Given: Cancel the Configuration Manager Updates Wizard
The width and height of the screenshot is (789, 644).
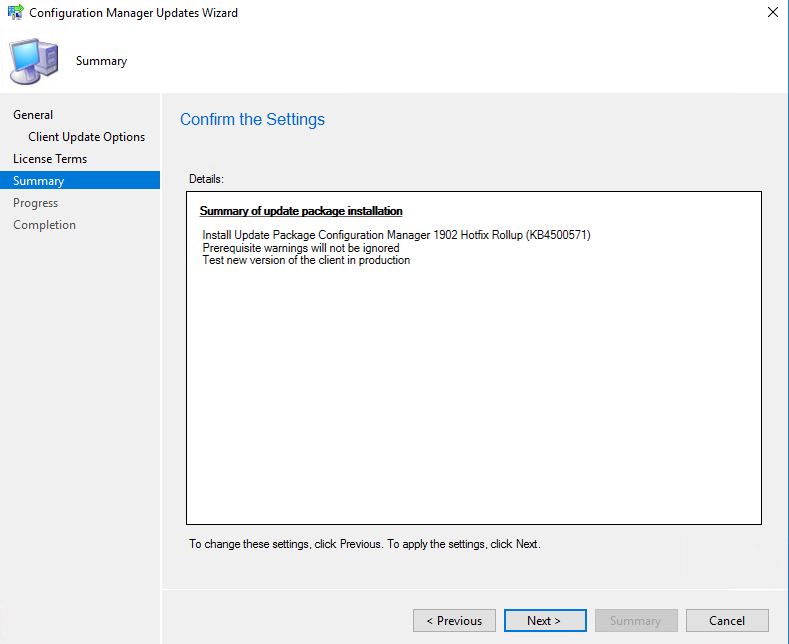Looking at the screenshot, I should (x=727, y=620).
